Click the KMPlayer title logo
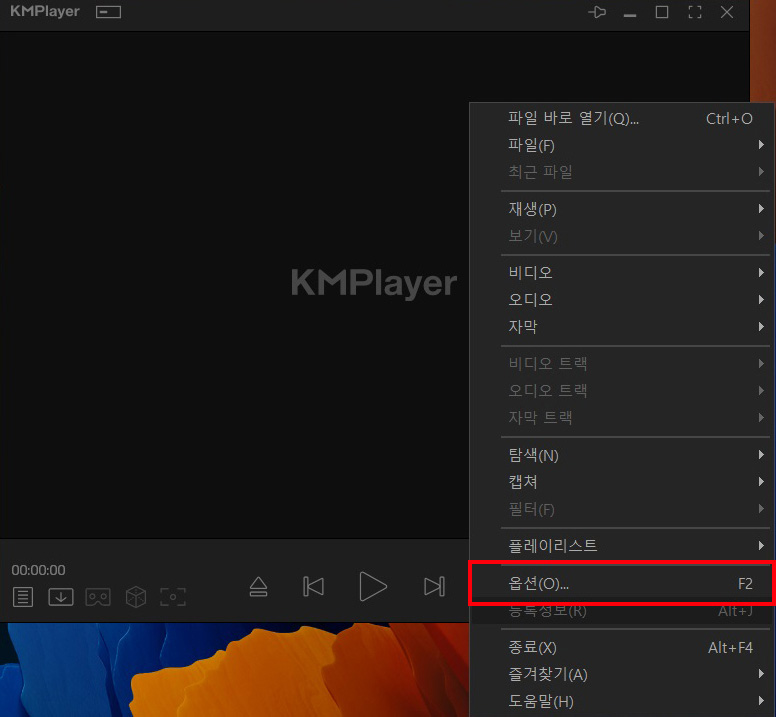Viewport: 776px width, 717px height. coord(45,11)
